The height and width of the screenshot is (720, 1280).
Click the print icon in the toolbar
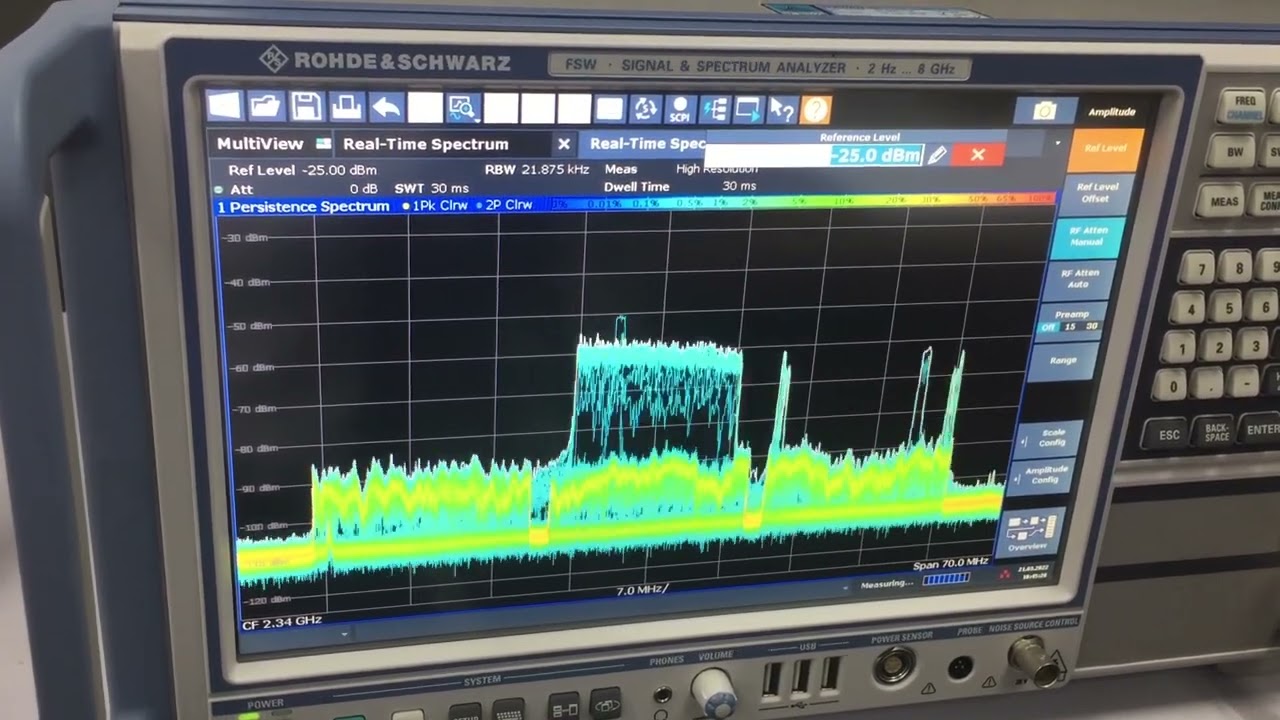tap(346, 106)
